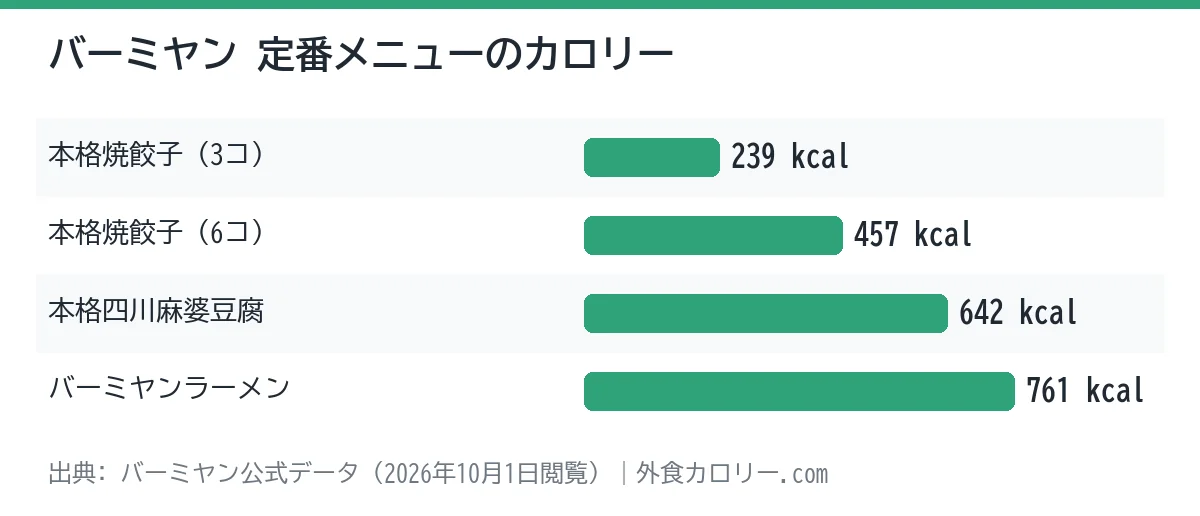Click the 457 kcal value text
1200x516 pixels.
[x=913, y=235]
